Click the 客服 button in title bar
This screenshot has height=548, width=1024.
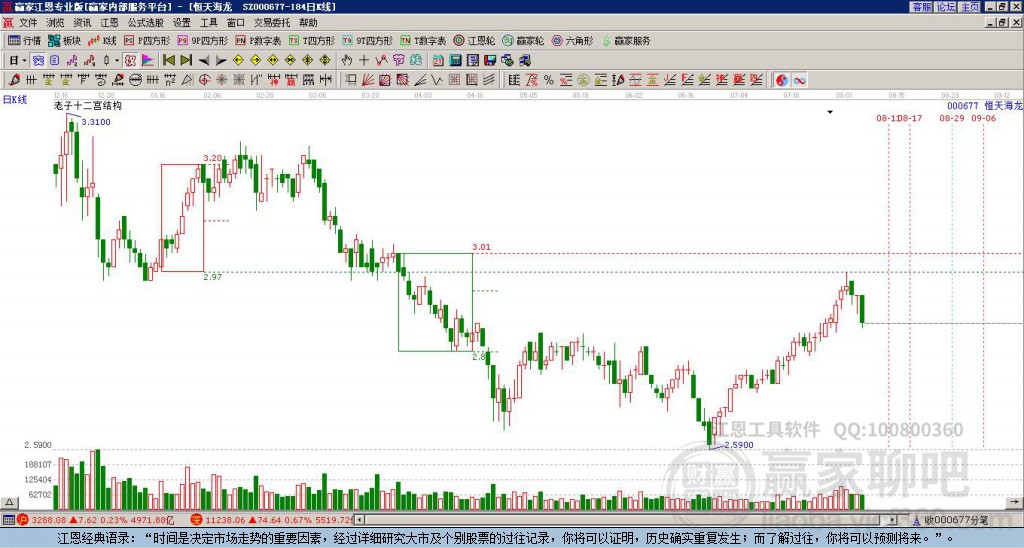pyautogui.click(x=922, y=7)
